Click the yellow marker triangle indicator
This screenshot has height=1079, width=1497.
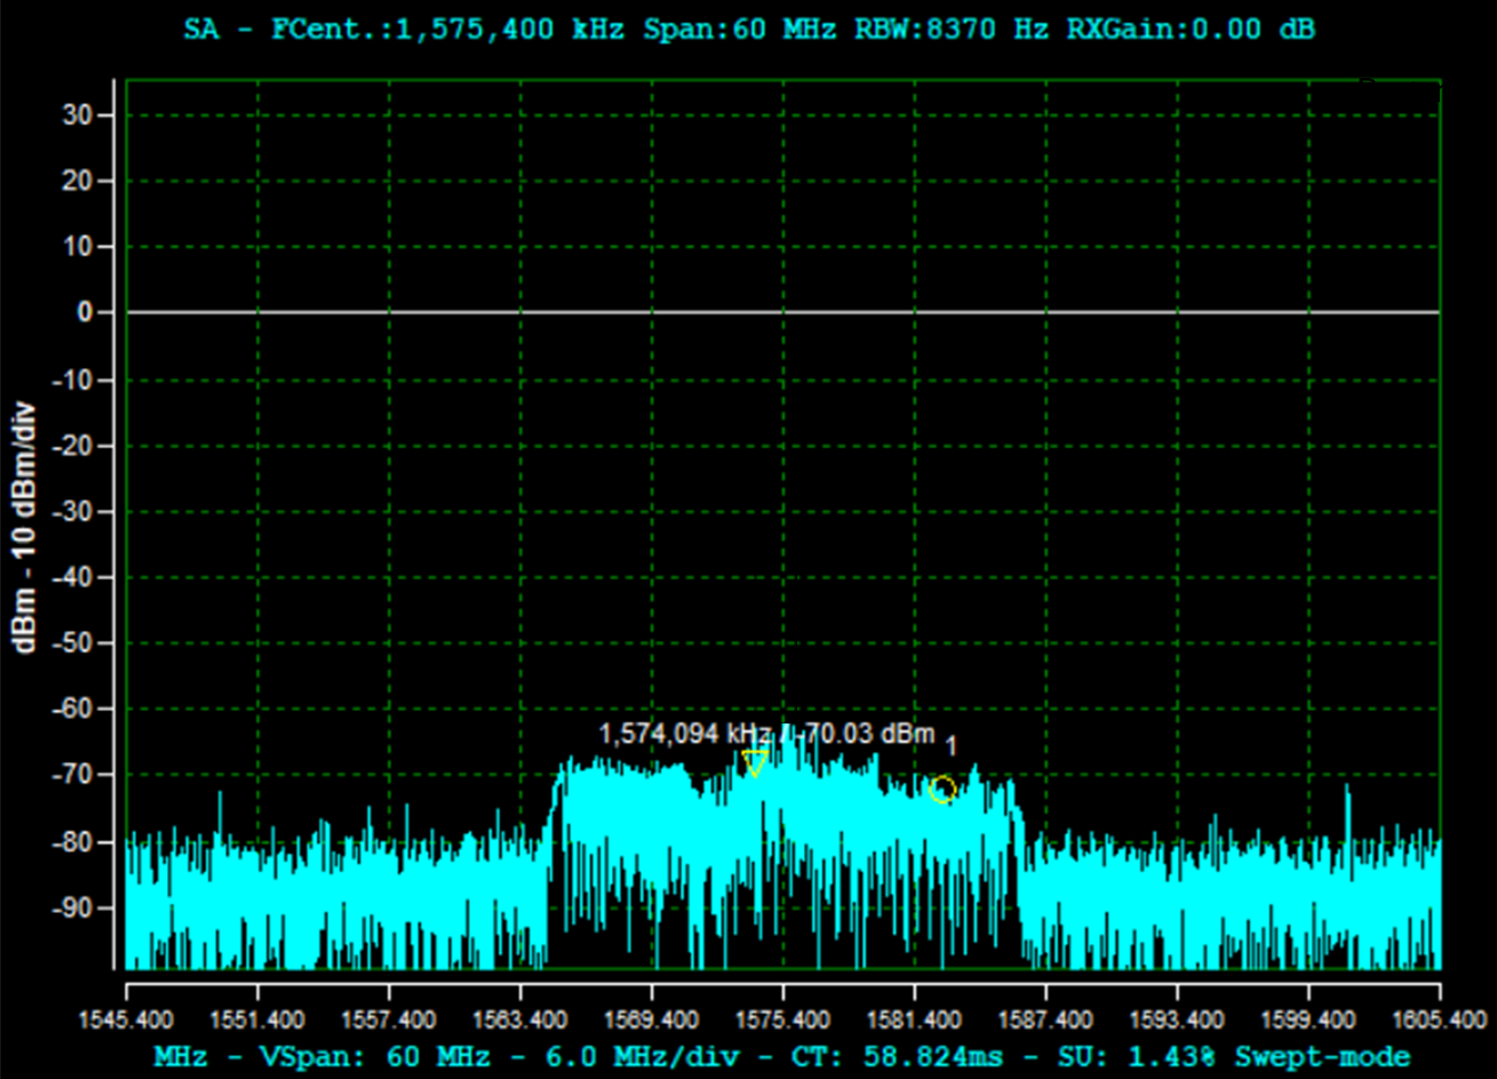pos(757,762)
